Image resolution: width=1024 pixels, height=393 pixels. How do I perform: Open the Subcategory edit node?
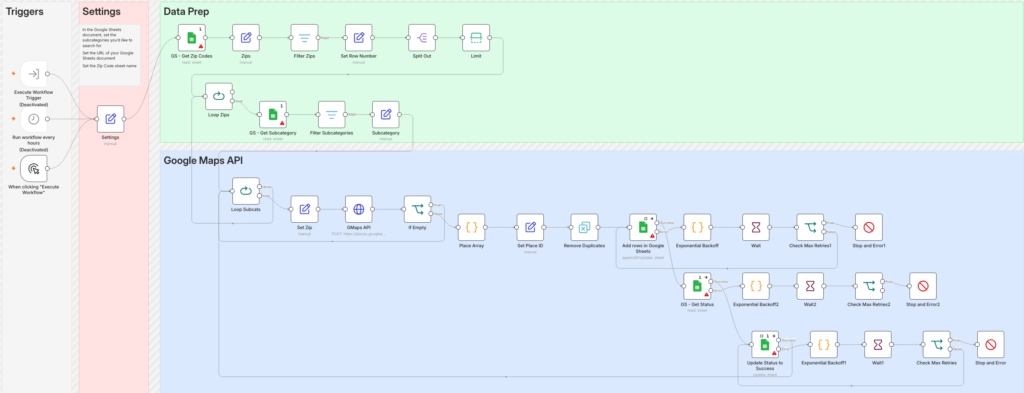385,114
